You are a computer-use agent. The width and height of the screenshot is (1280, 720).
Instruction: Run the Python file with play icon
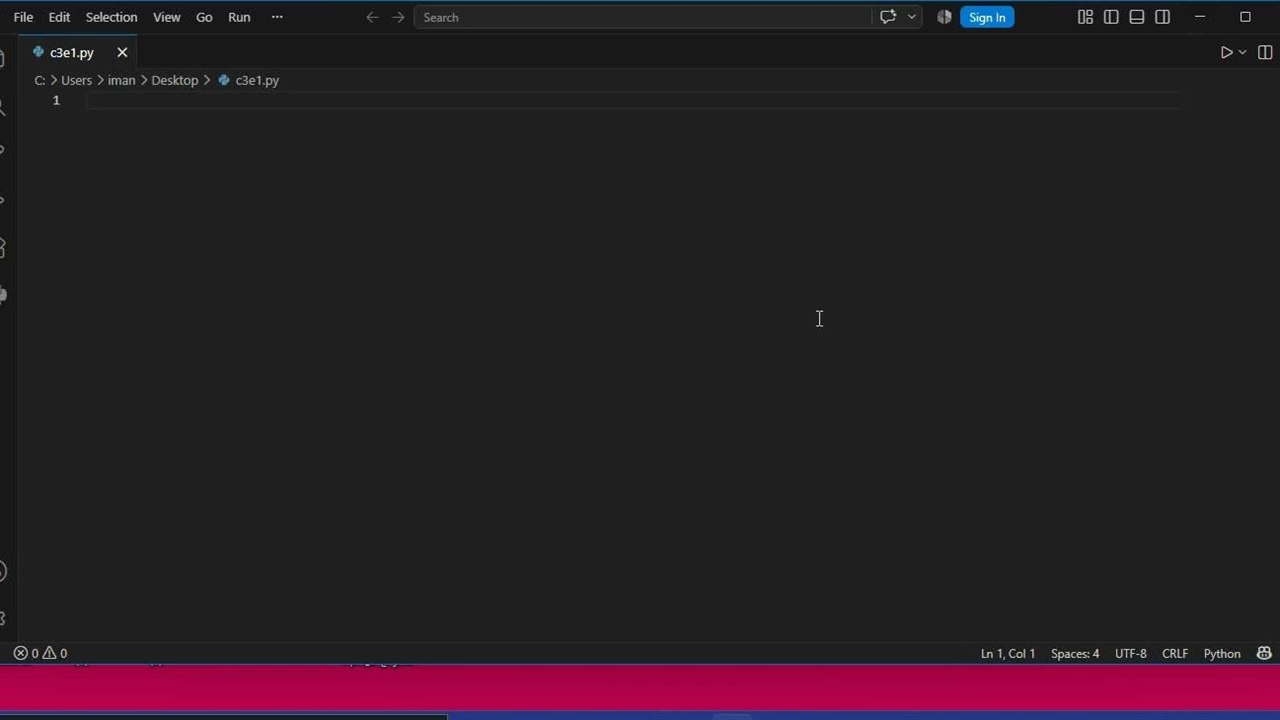pyautogui.click(x=1226, y=52)
